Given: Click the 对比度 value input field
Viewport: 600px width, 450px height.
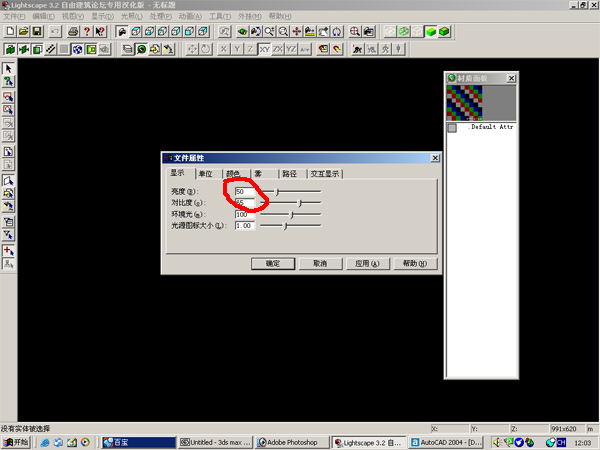Looking at the screenshot, I should [x=245, y=203].
